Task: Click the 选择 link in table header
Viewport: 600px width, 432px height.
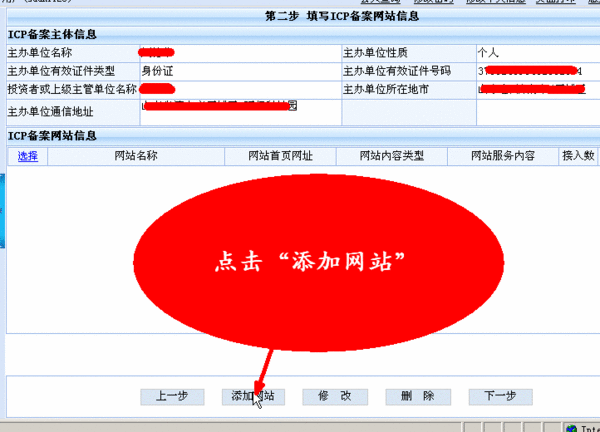Action: pos(28,156)
